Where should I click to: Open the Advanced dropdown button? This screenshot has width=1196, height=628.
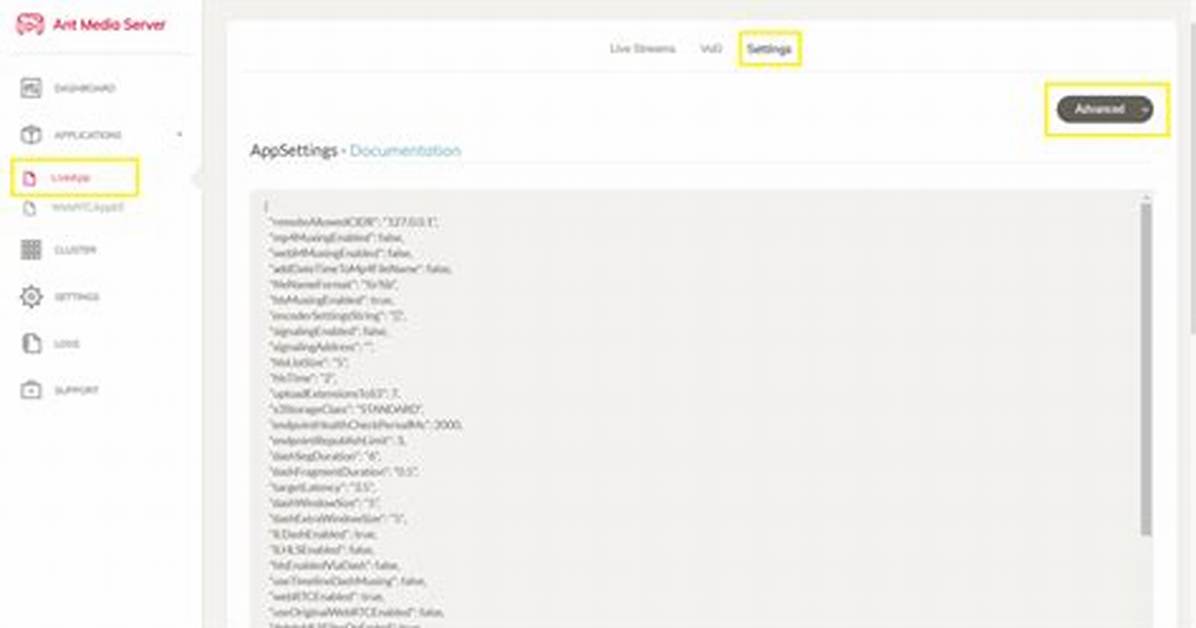point(1104,109)
